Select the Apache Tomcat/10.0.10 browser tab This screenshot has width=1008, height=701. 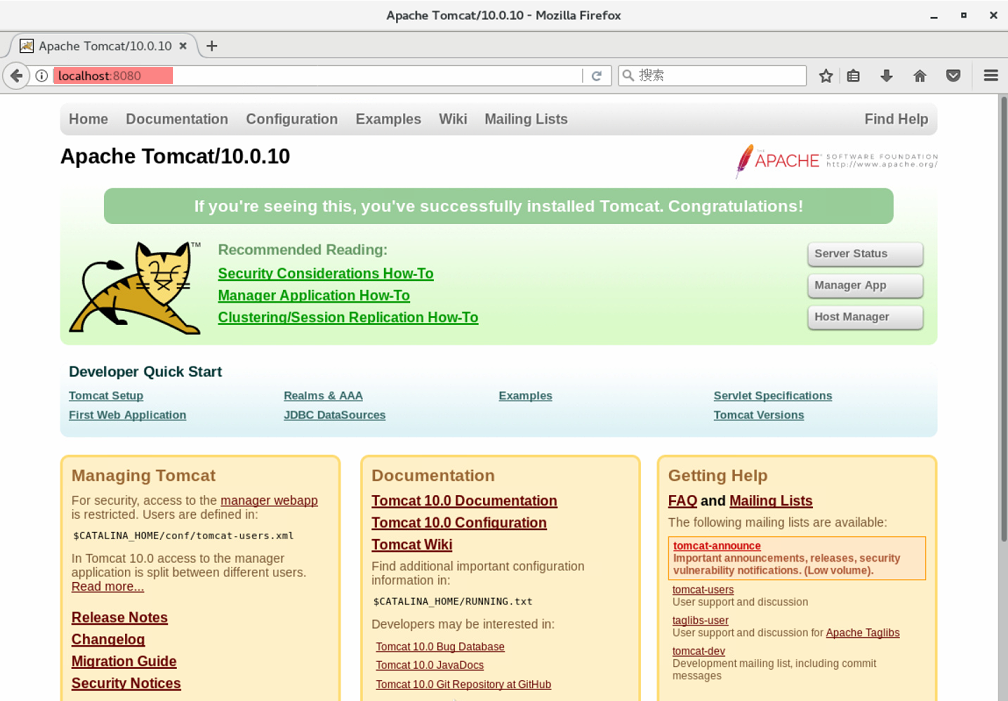click(x=104, y=46)
